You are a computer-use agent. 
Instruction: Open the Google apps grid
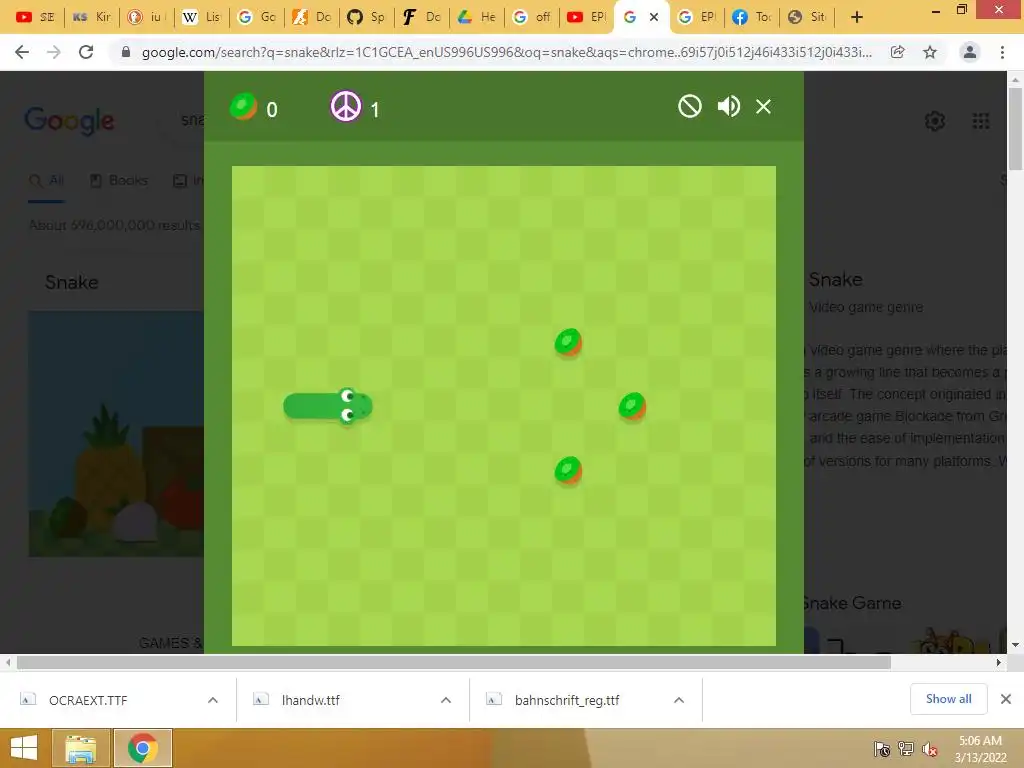(x=981, y=121)
